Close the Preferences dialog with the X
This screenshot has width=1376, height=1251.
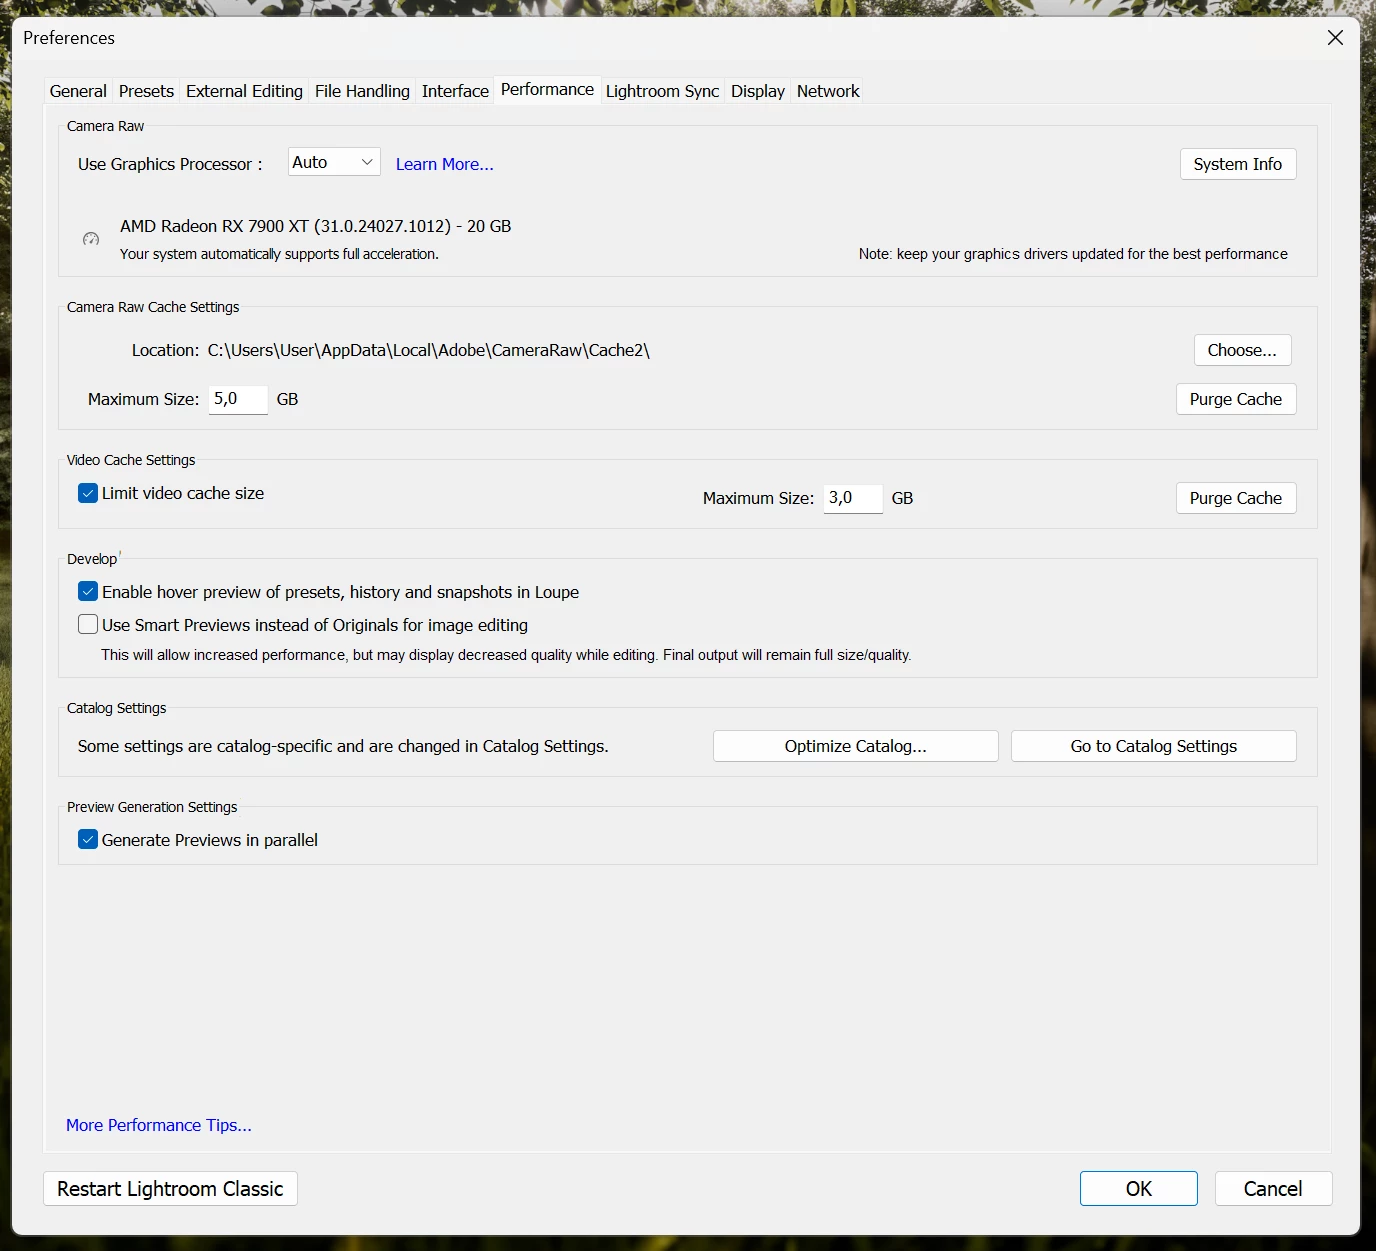coord(1335,38)
